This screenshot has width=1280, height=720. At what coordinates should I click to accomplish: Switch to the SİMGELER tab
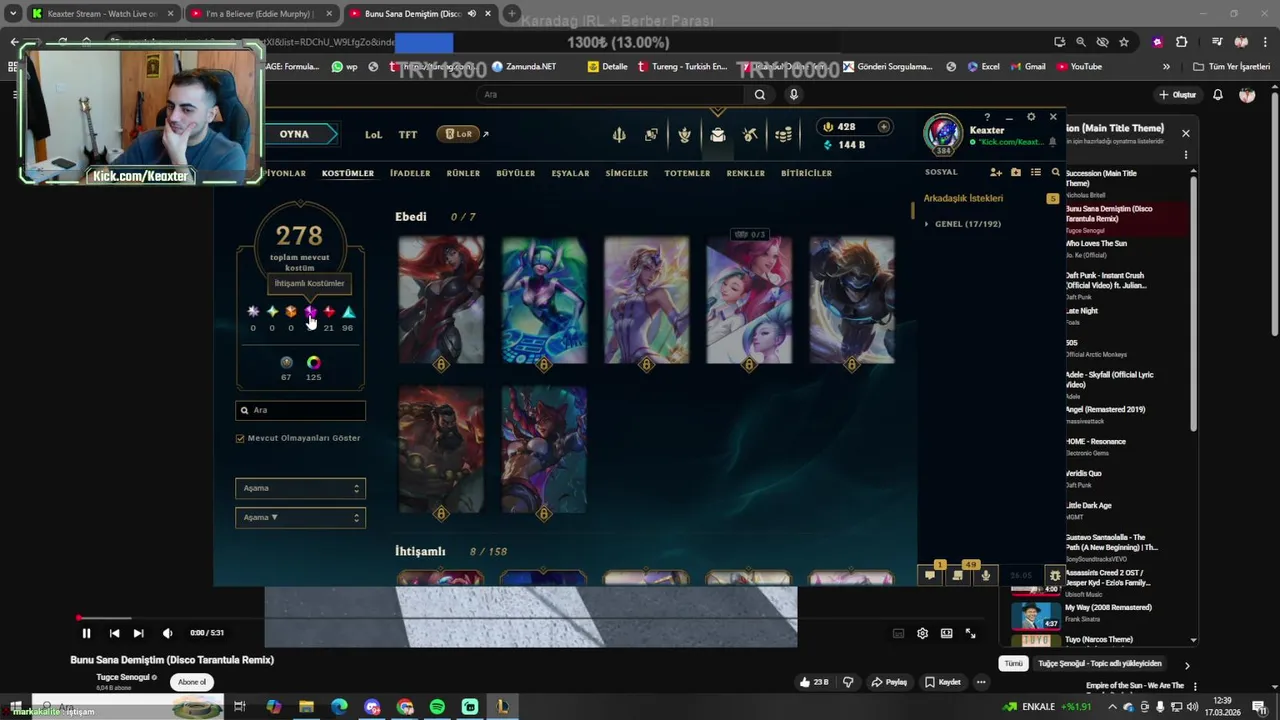(627, 173)
